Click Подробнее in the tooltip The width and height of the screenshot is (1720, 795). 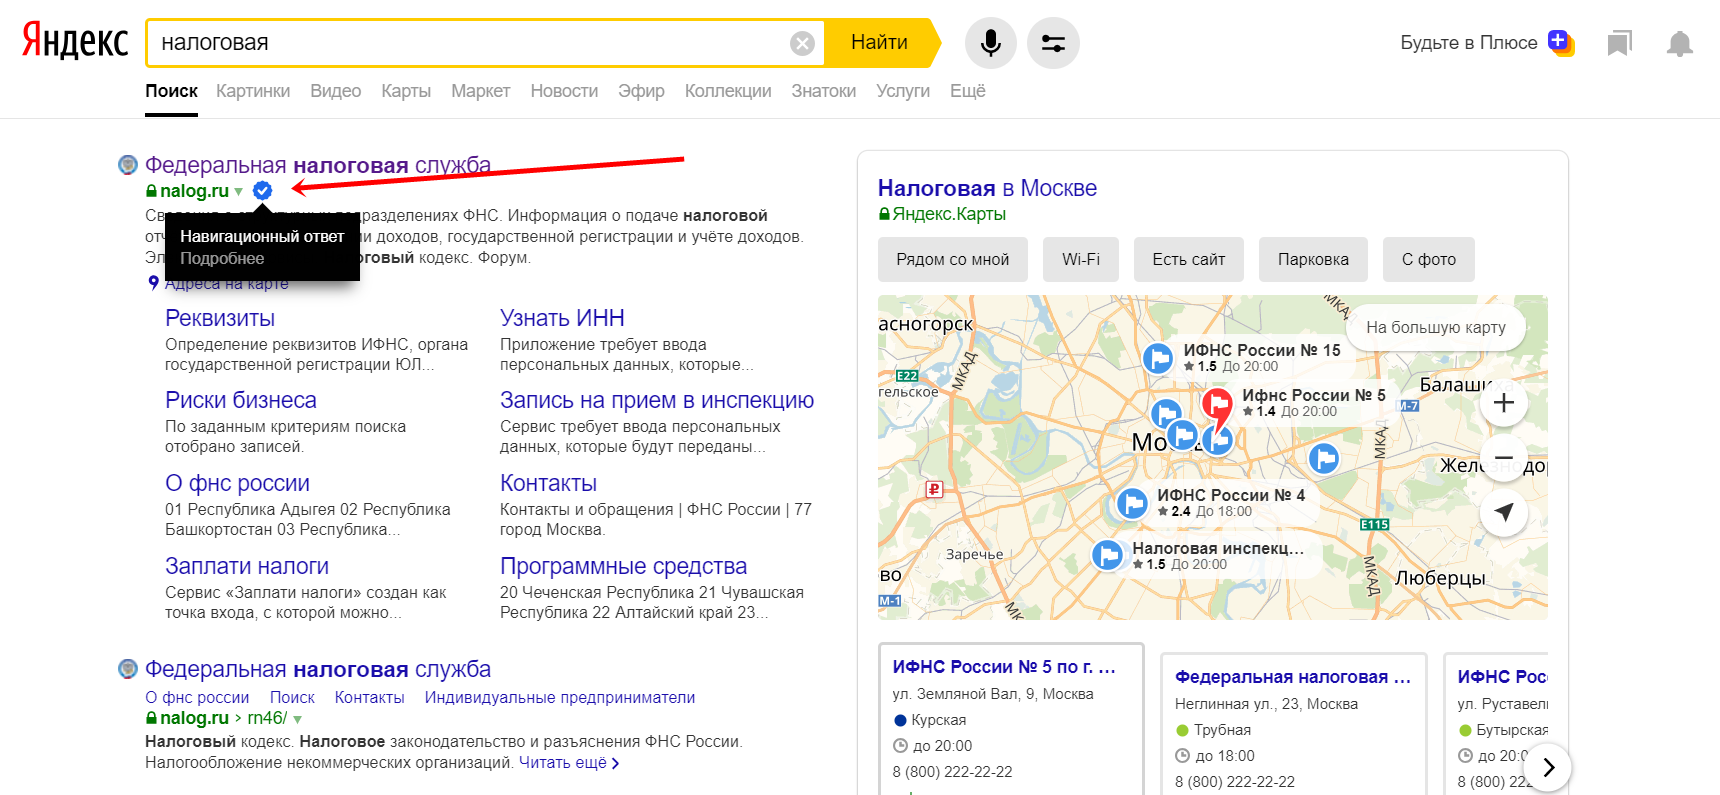222,258
